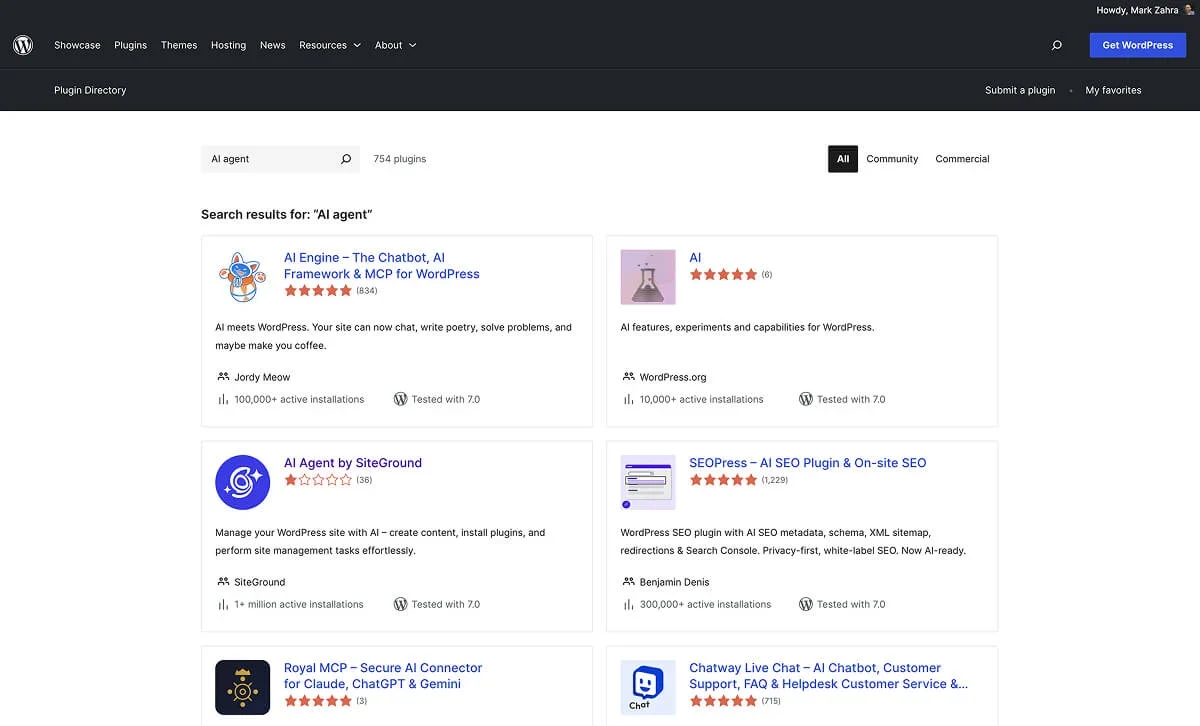The width and height of the screenshot is (1200, 726).
Task: Click the star rating of Royal MCP
Action: point(318,701)
